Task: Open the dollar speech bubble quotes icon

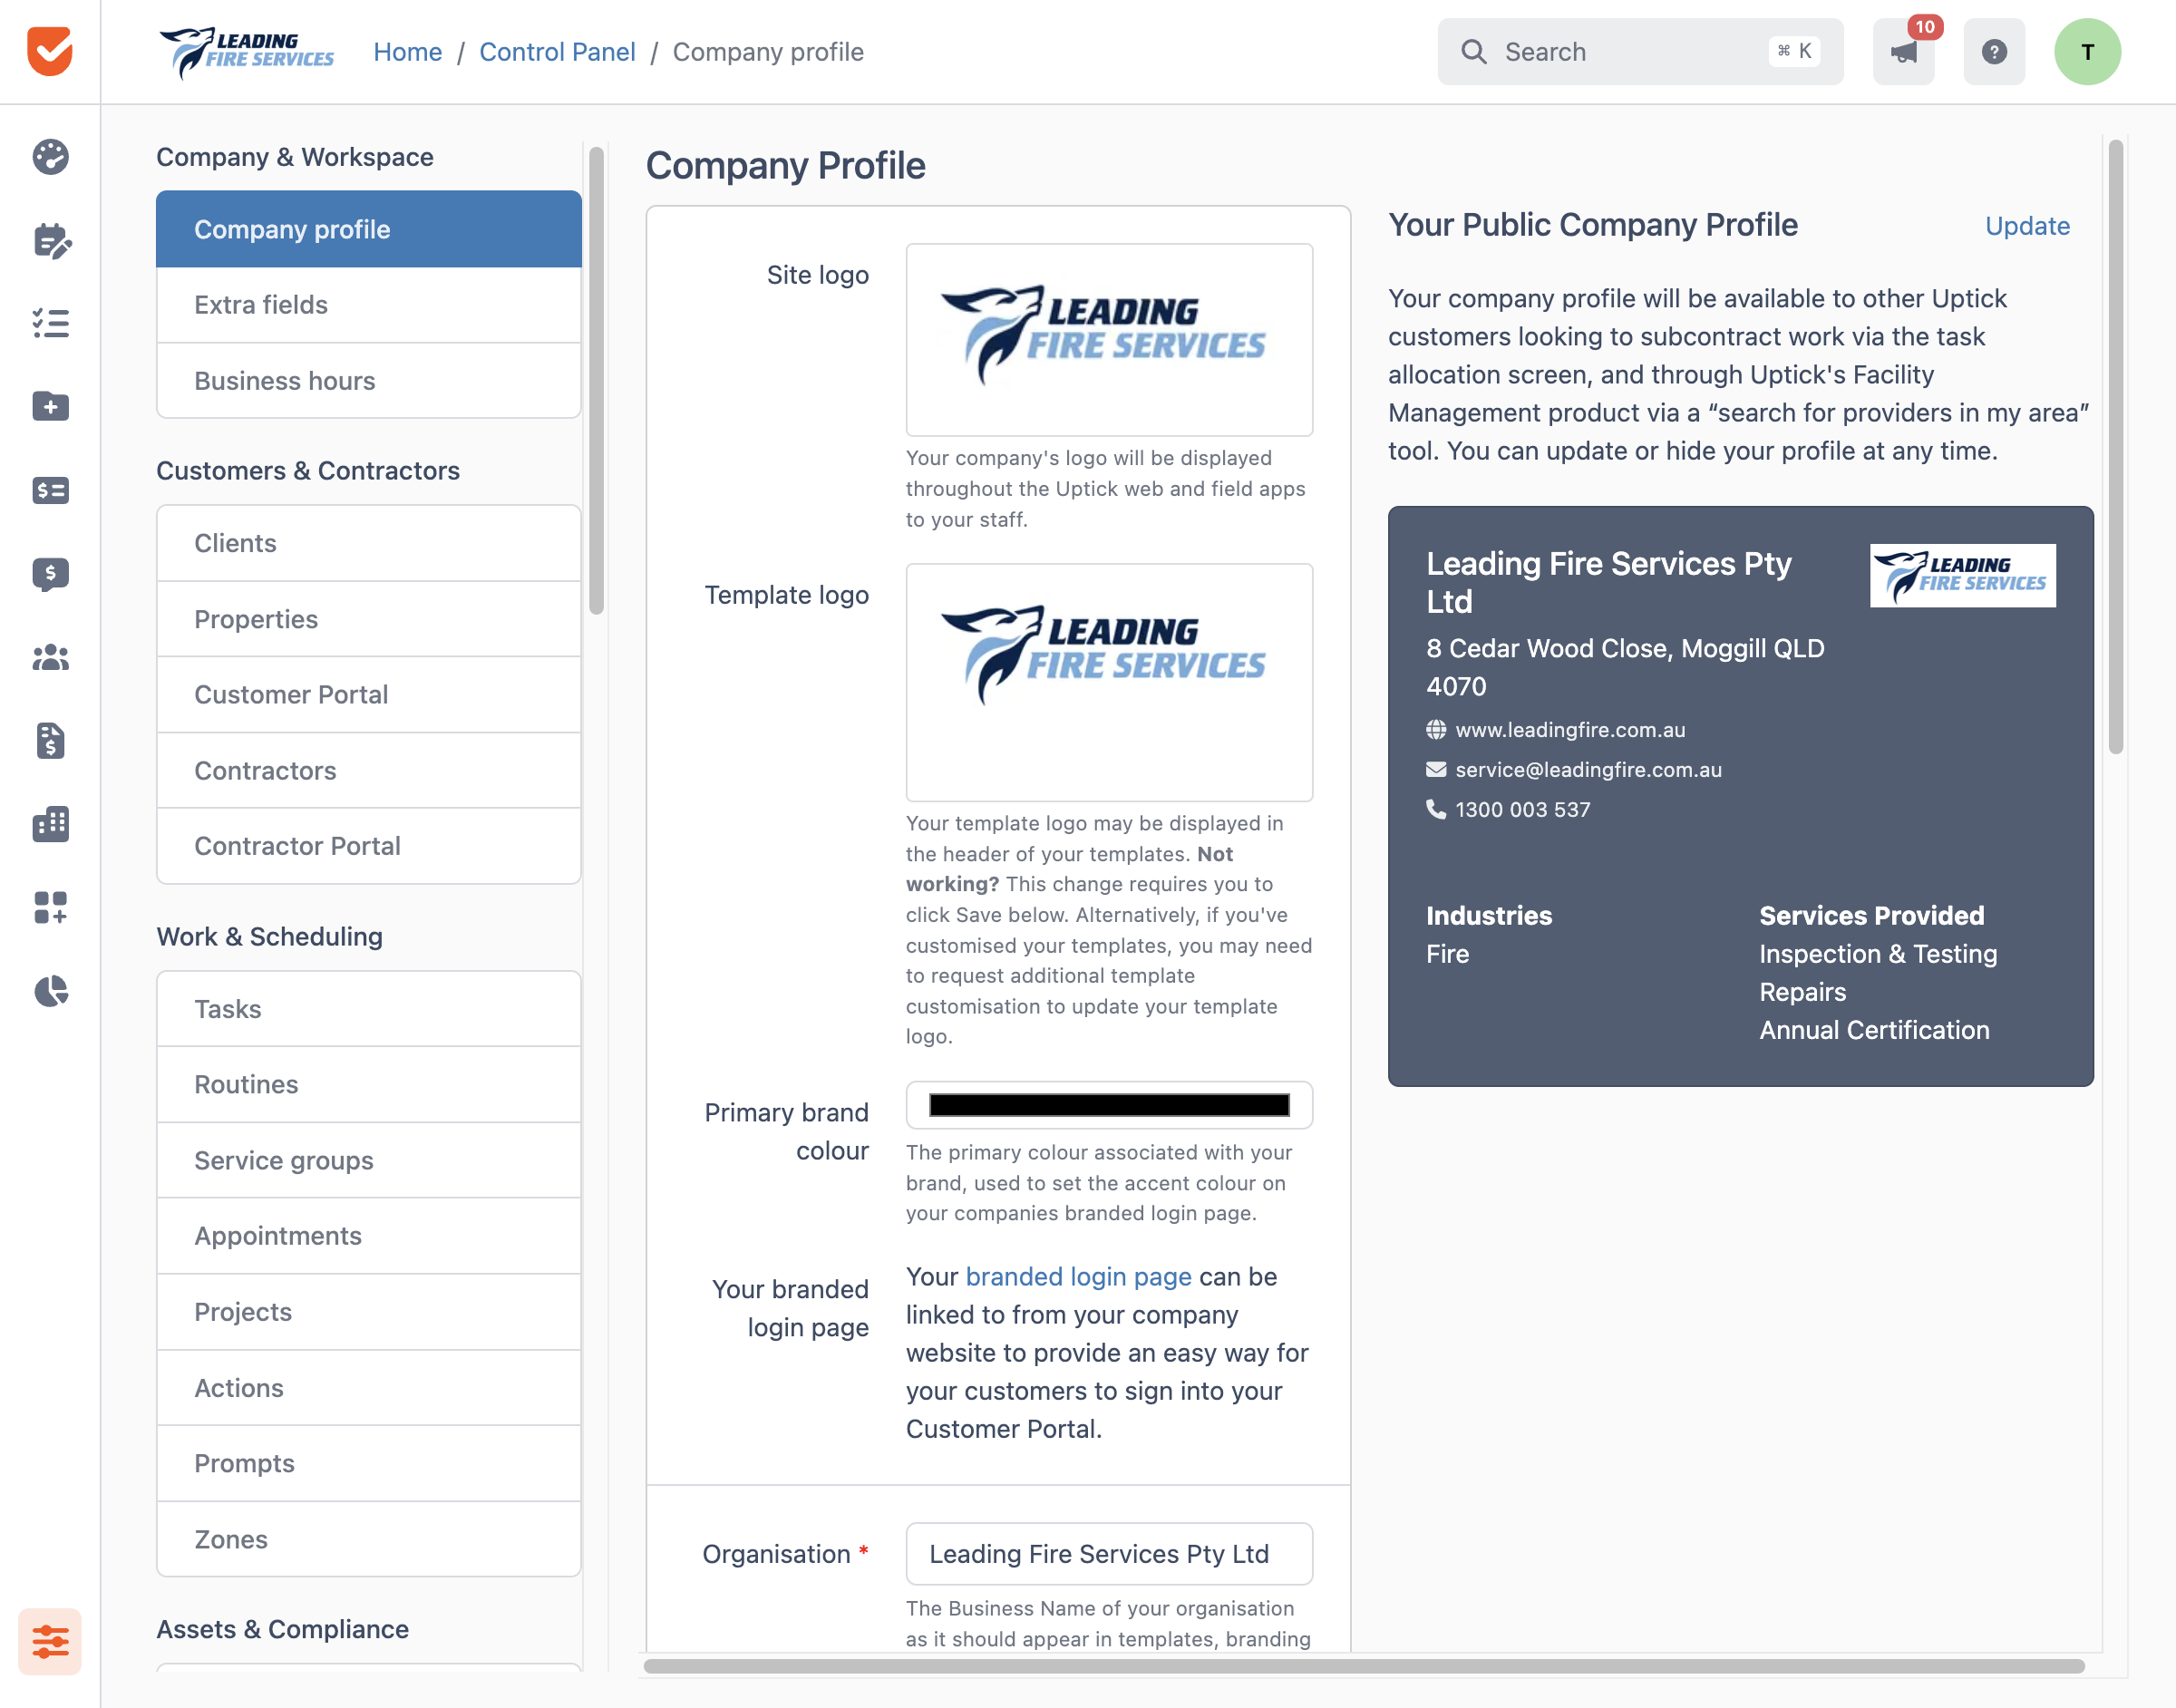Action: pyautogui.click(x=50, y=574)
